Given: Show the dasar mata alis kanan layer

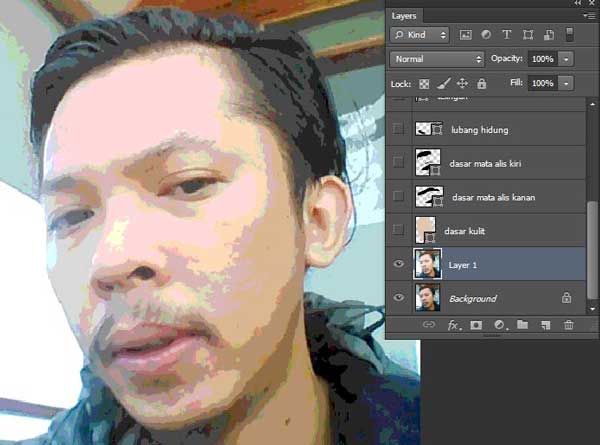Looking at the screenshot, I should (x=398, y=196).
